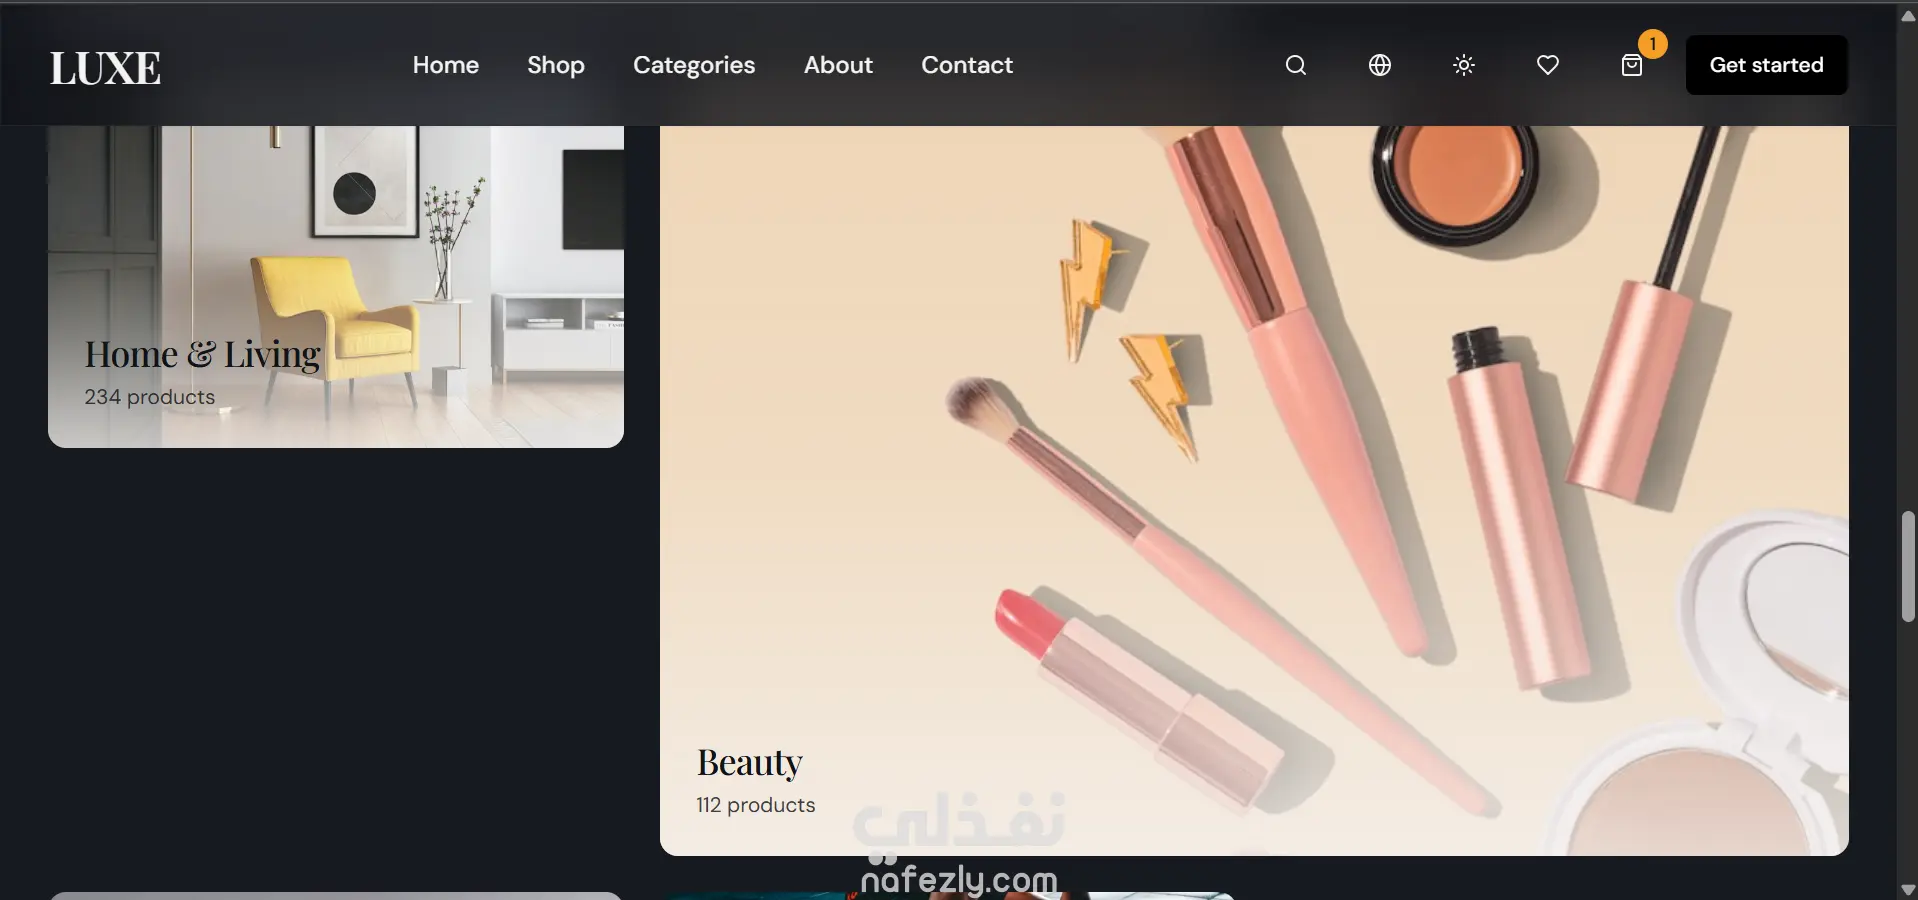Open the Beauty category card
Screen dimensions: 1918x900
[1254, 490]
